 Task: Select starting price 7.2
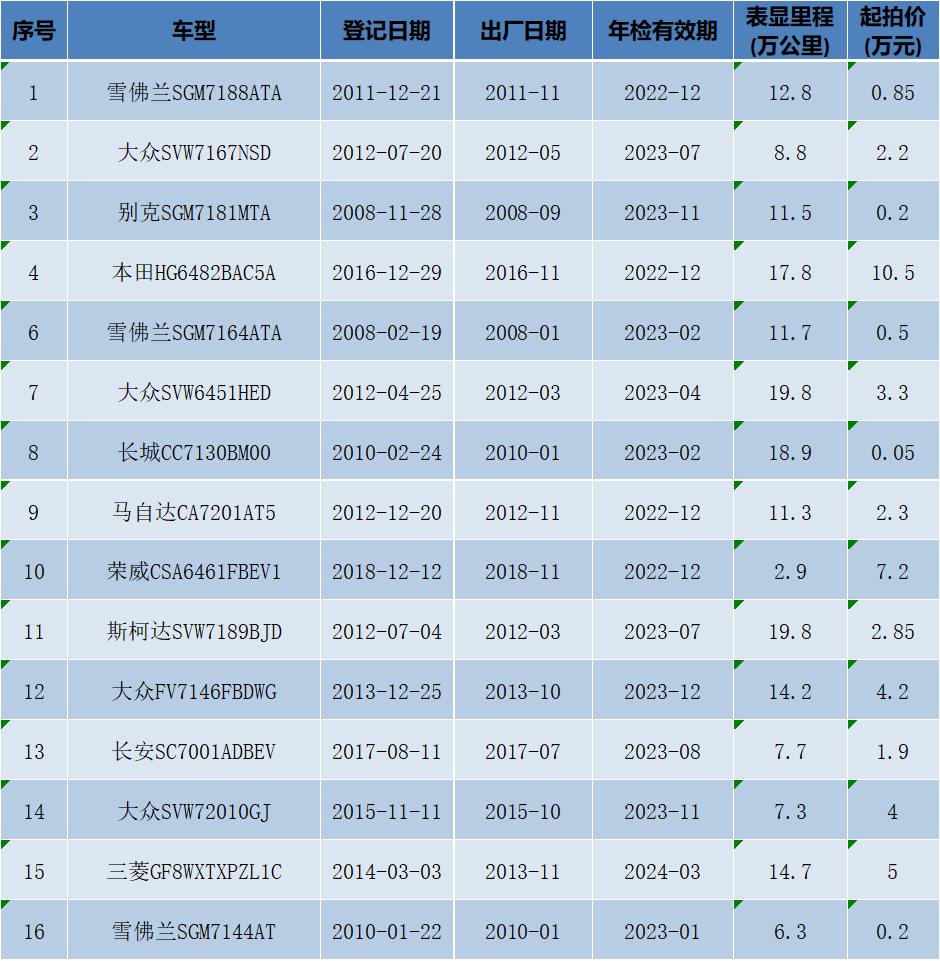(x=893, y=571)
